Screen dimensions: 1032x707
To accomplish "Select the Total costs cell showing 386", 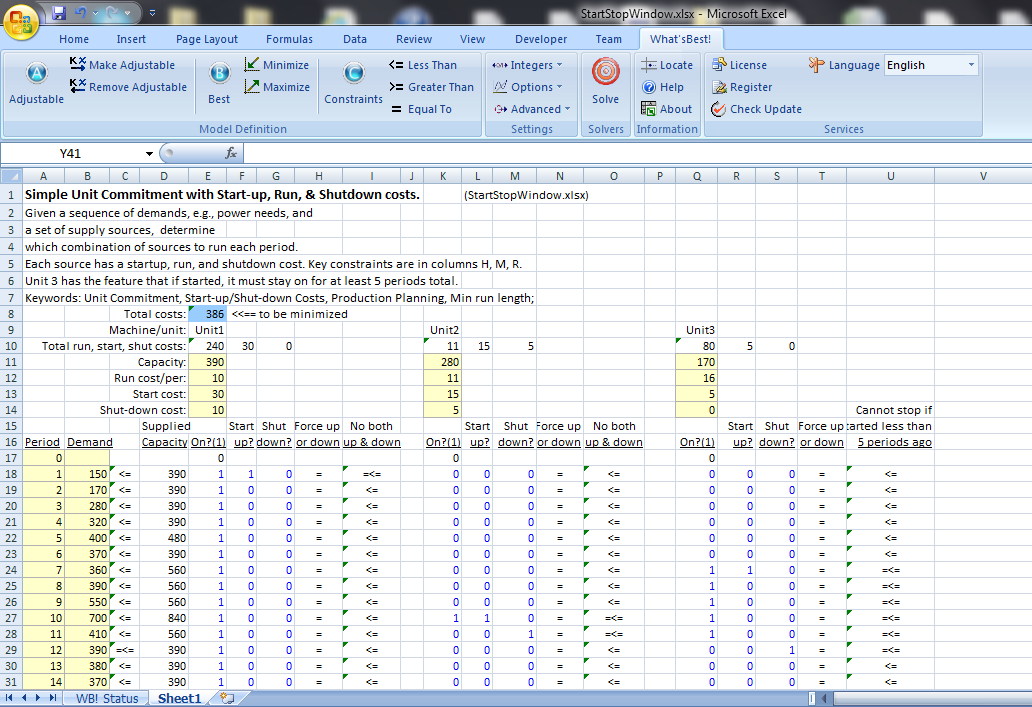I will coord(207,314).
